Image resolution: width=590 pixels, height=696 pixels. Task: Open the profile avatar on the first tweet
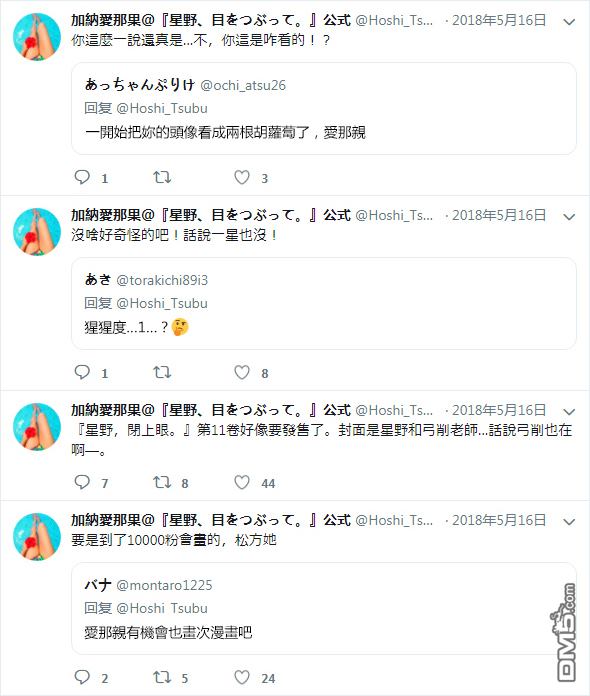coord(37,37)
